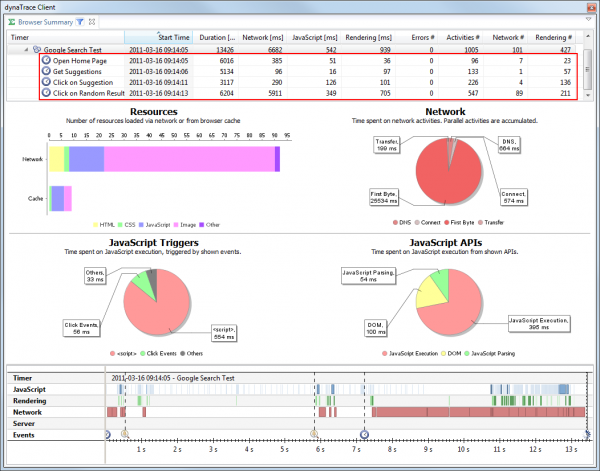This screenshot has height=471, width=600.
Task: Click the Others label on Triggers pie
Action: coord(95,276)
